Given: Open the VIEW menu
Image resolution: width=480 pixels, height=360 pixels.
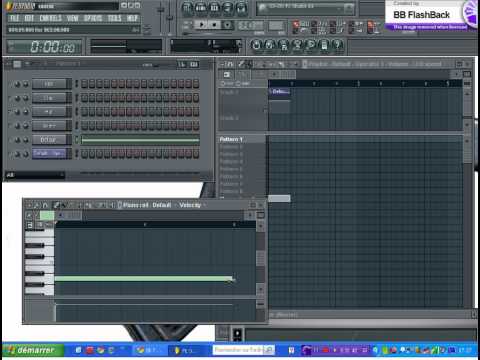Looking at the screenshot, I should click(73, 18).
